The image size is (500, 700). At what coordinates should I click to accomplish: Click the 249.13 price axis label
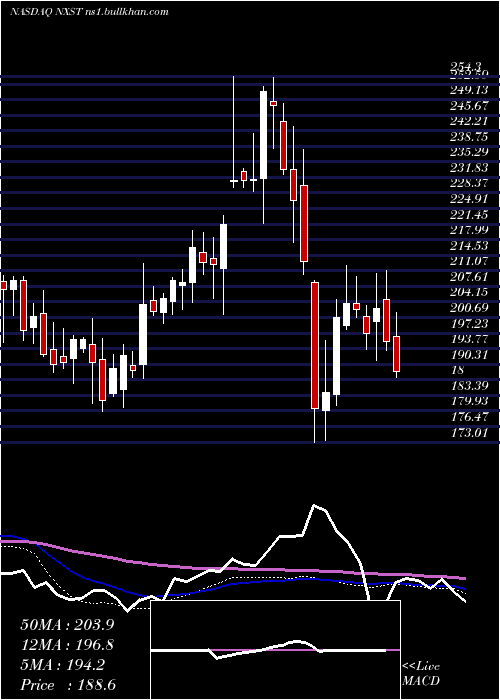[468, 90]
